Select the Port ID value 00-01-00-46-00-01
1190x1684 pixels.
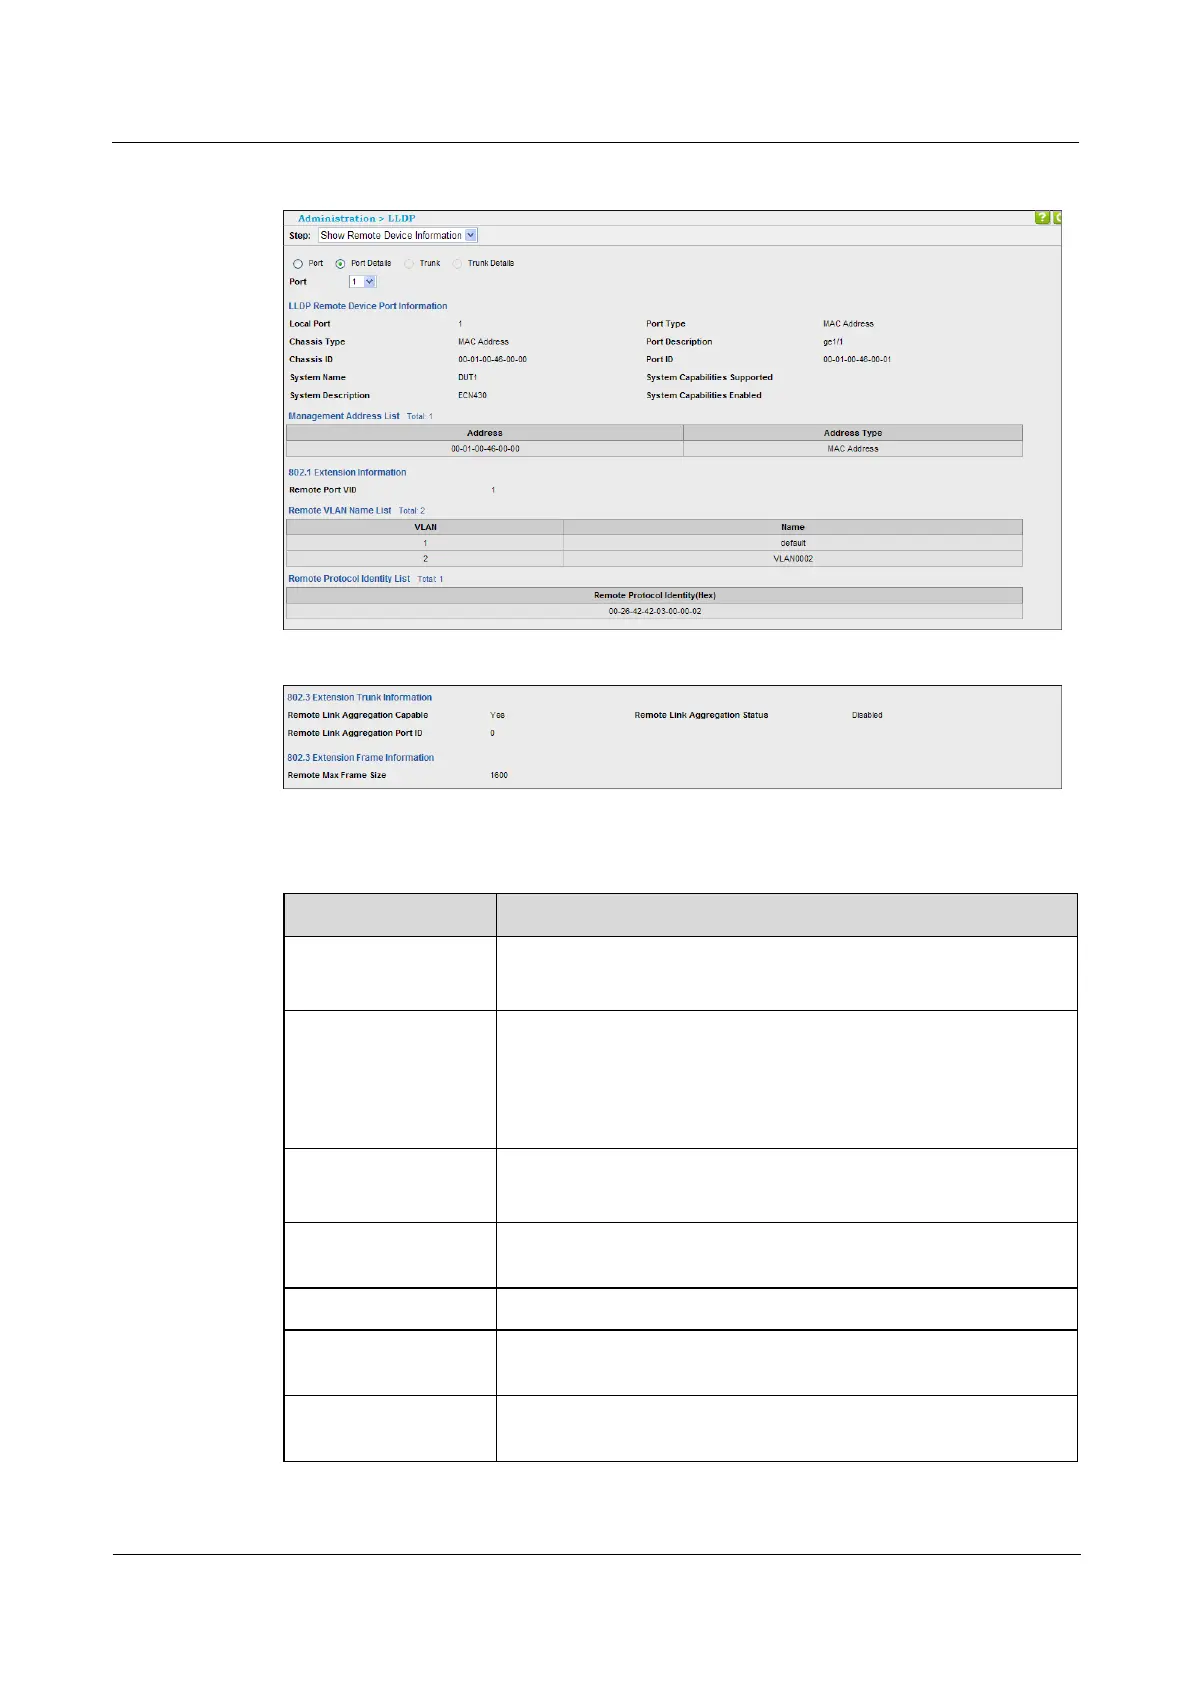click(x=857, y=360)
